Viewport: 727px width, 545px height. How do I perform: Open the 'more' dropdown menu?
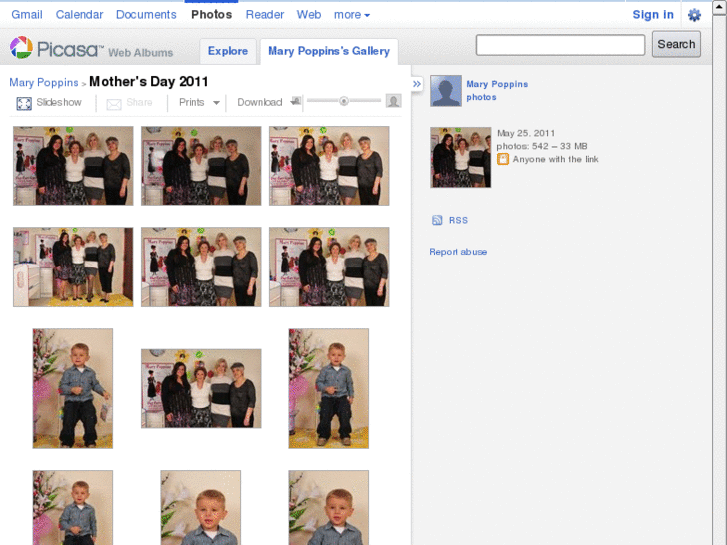[x=352, y=15]
